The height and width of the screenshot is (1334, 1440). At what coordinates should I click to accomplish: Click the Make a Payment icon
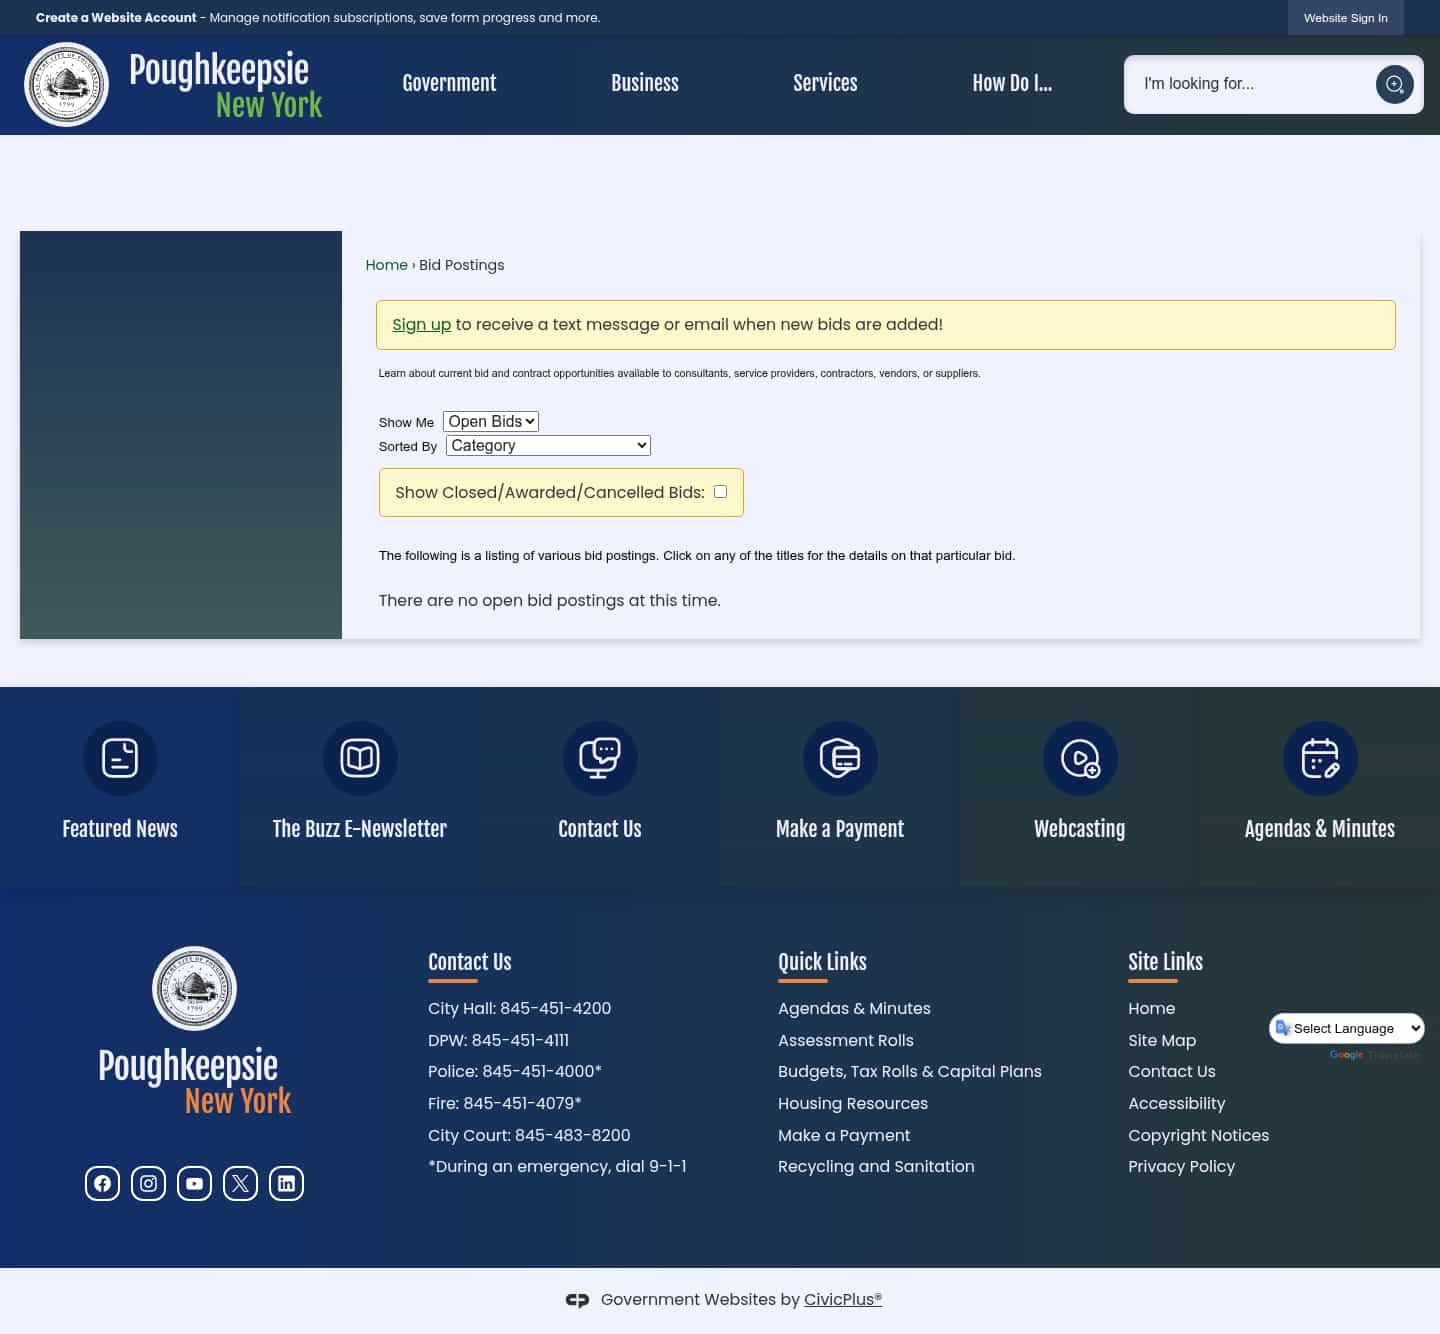tap(840, 759)
